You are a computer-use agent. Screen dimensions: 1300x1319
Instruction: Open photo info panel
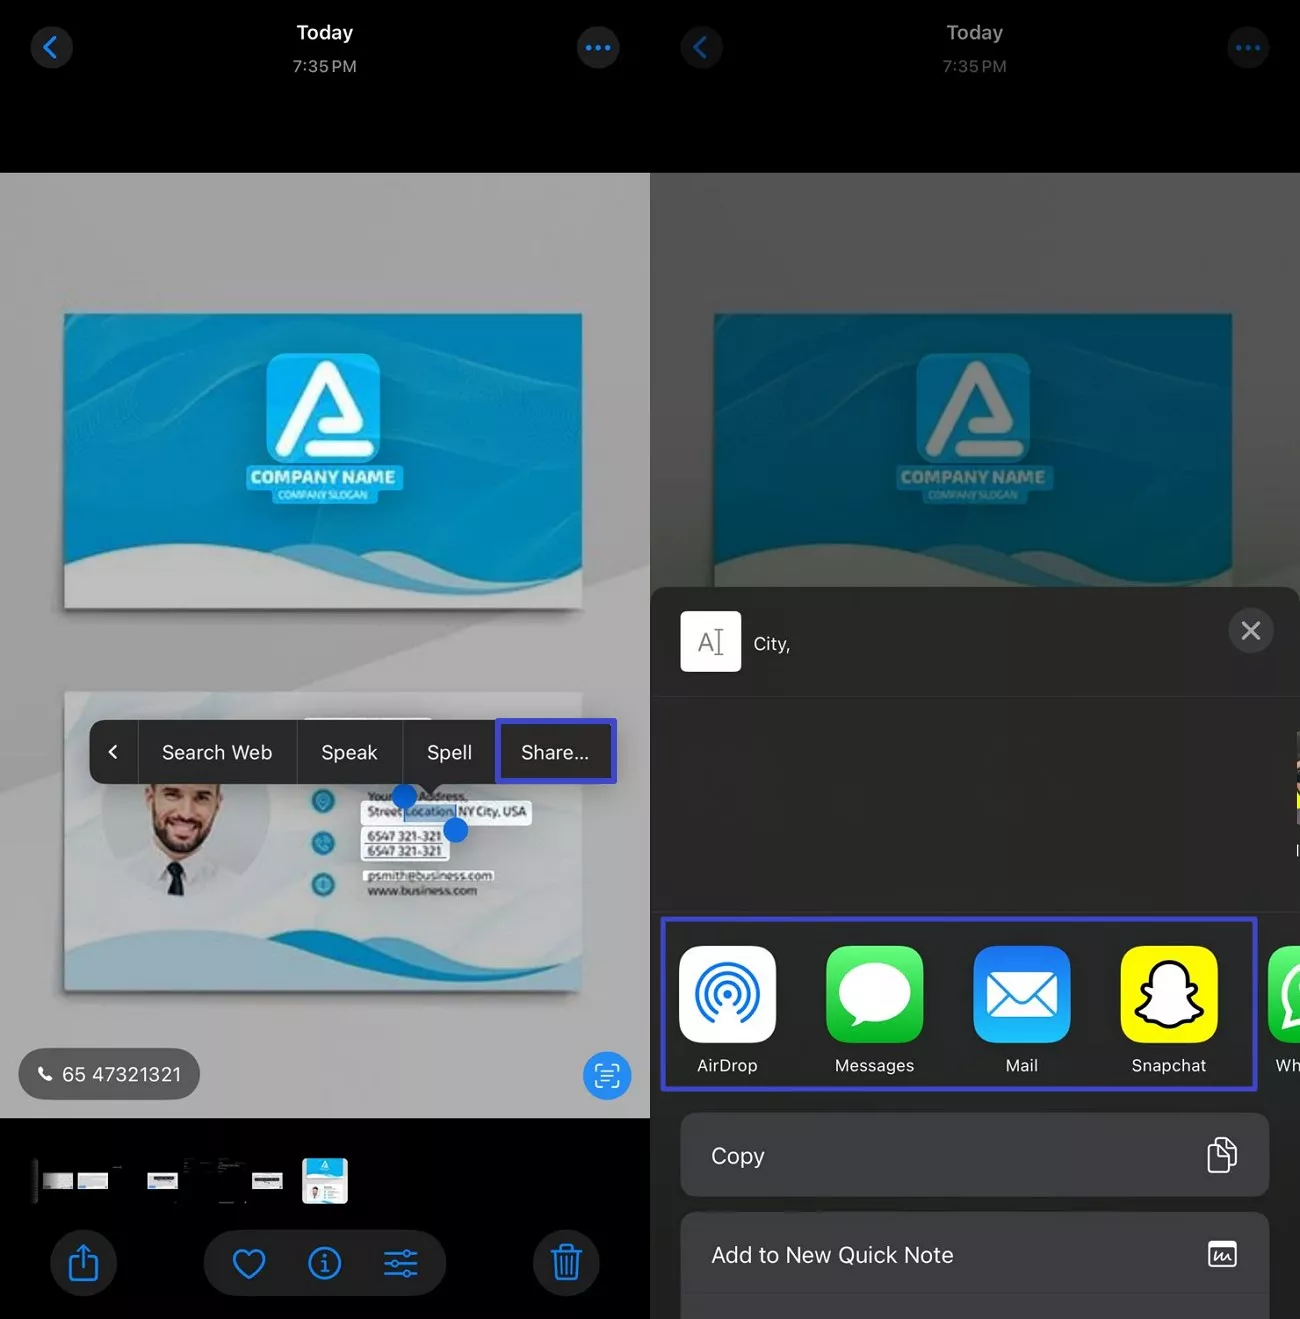click(324, 1263)
